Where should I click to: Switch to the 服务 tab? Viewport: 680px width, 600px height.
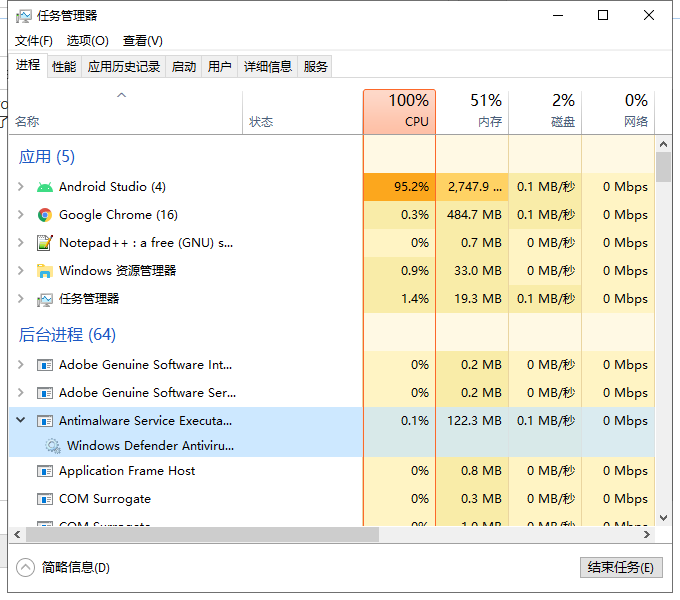315,67
